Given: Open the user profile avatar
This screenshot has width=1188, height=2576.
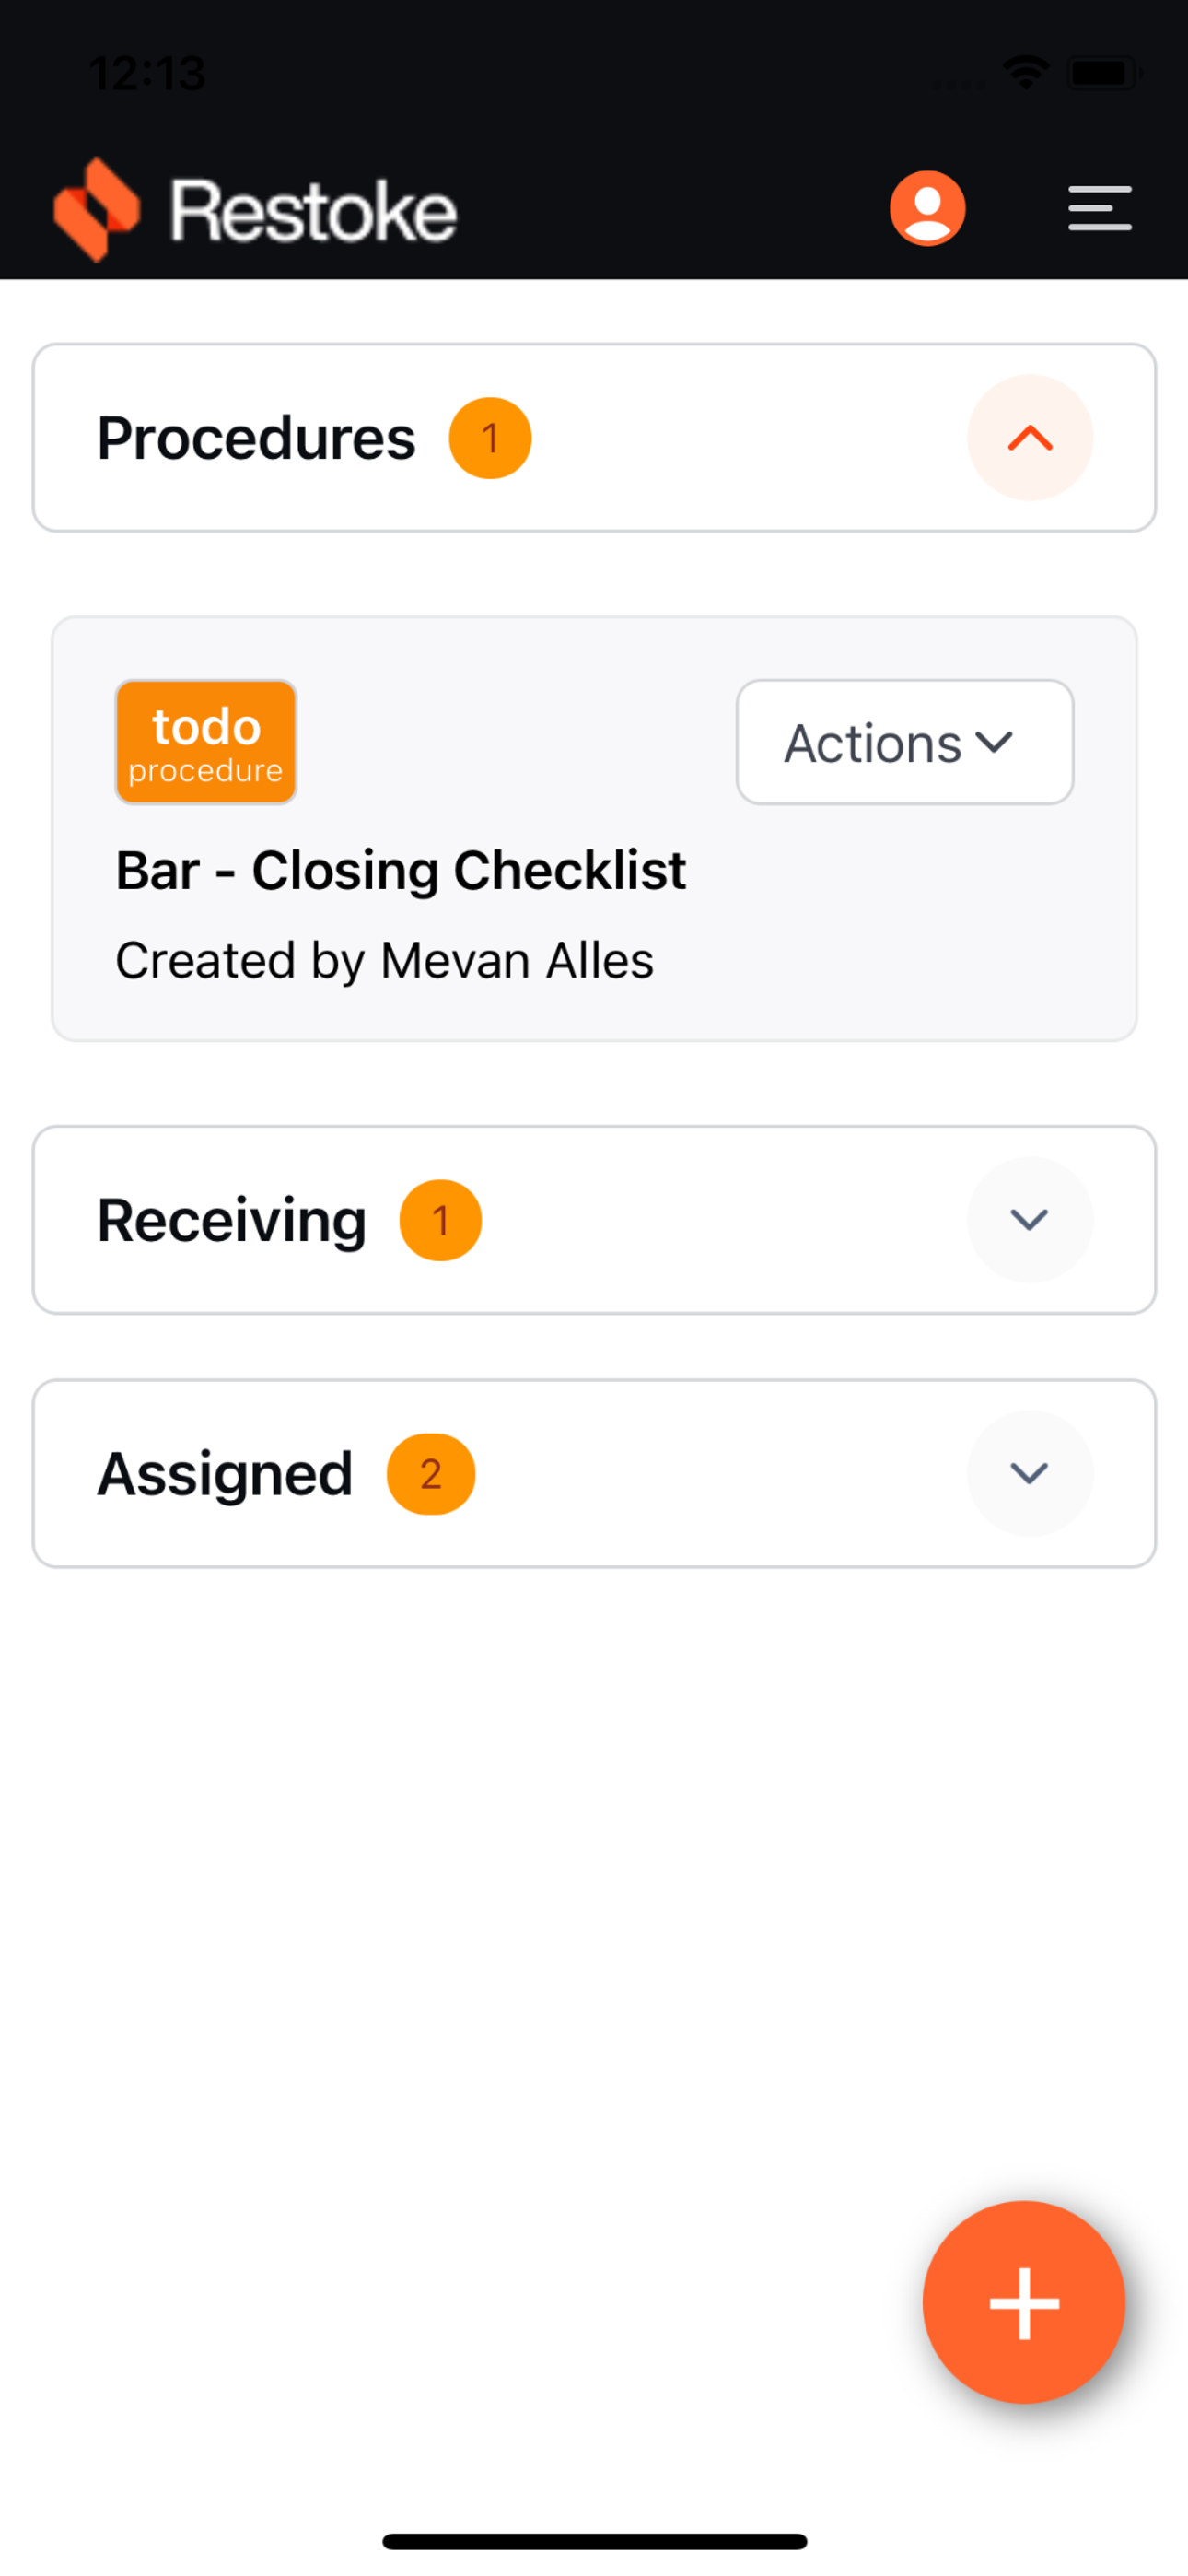Looking at the screenshot, I should 927,208.
